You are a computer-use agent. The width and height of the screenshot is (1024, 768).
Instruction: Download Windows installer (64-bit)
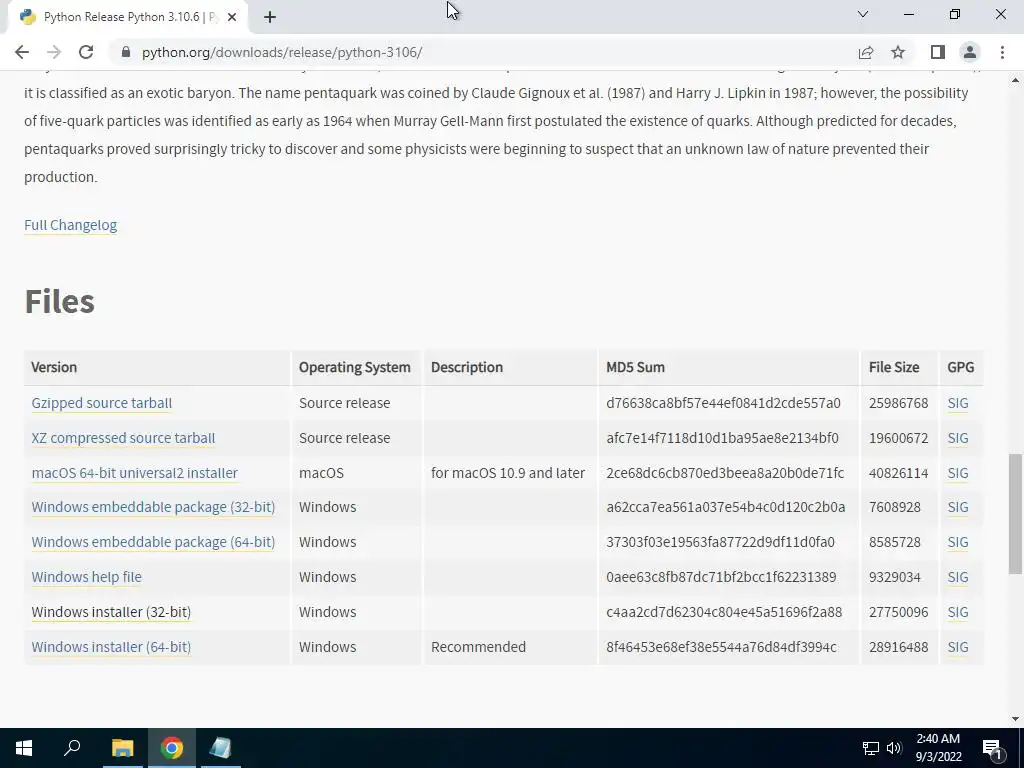(x=111, y=647)
